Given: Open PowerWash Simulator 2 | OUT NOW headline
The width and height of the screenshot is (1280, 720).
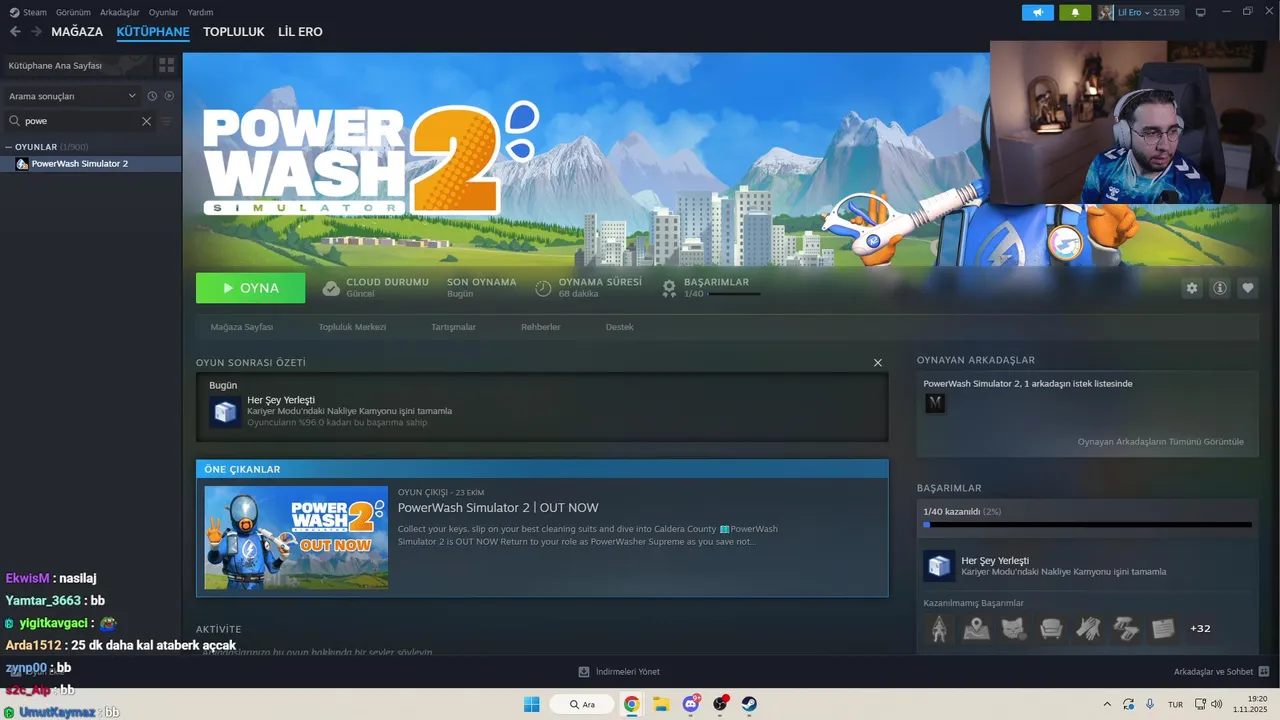Looking at the screenshot, I should (x=498, y=508).
